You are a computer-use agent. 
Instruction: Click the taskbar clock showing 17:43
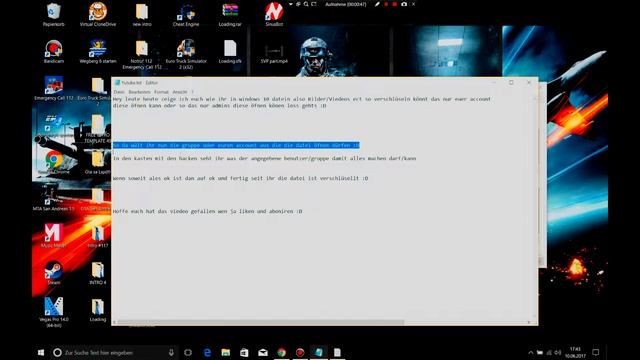click(x=575, y=352)
